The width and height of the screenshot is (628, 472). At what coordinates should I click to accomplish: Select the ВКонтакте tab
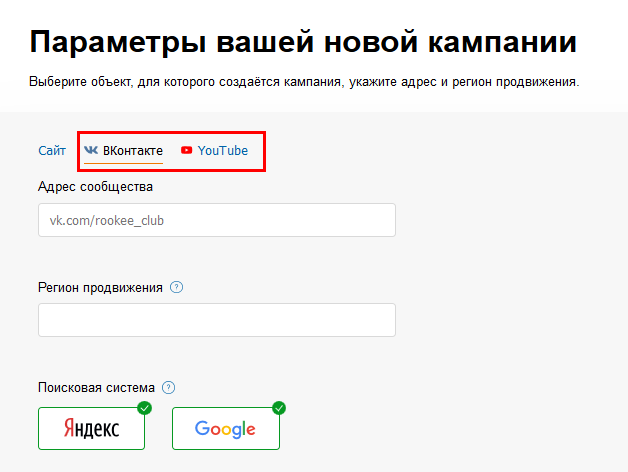pos(123,151)
